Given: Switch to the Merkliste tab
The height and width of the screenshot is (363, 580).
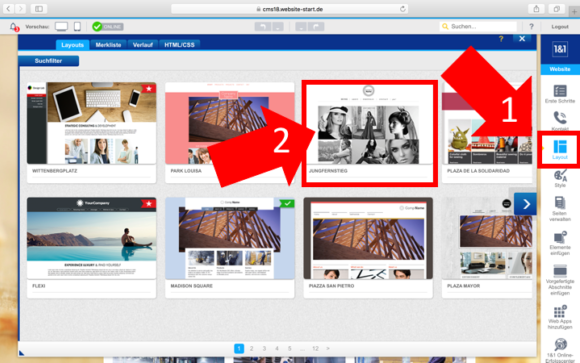Looking at the screenshot, I should click(108, 45).
